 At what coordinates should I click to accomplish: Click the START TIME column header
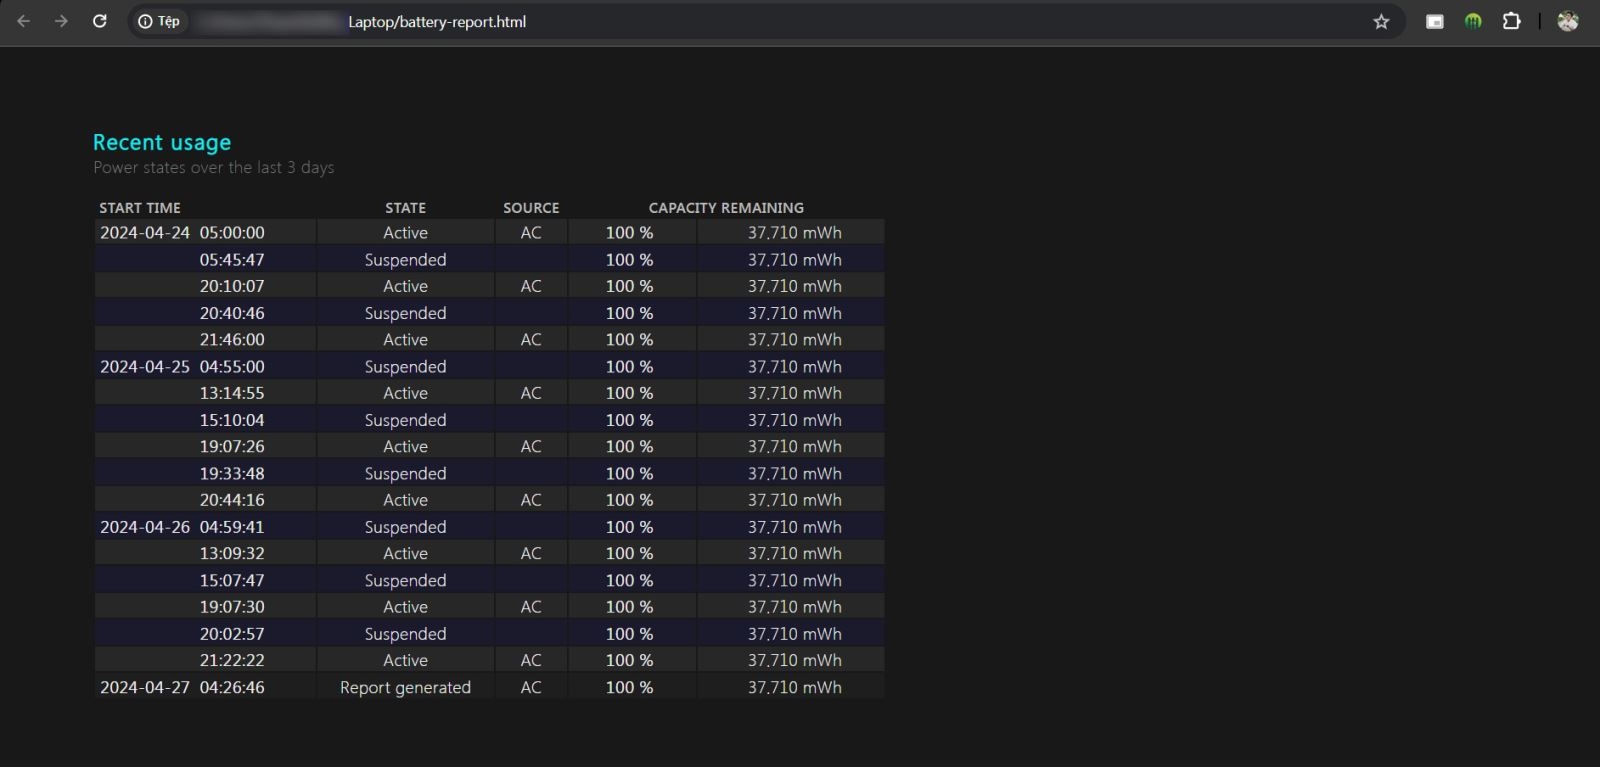click(140, 208)
